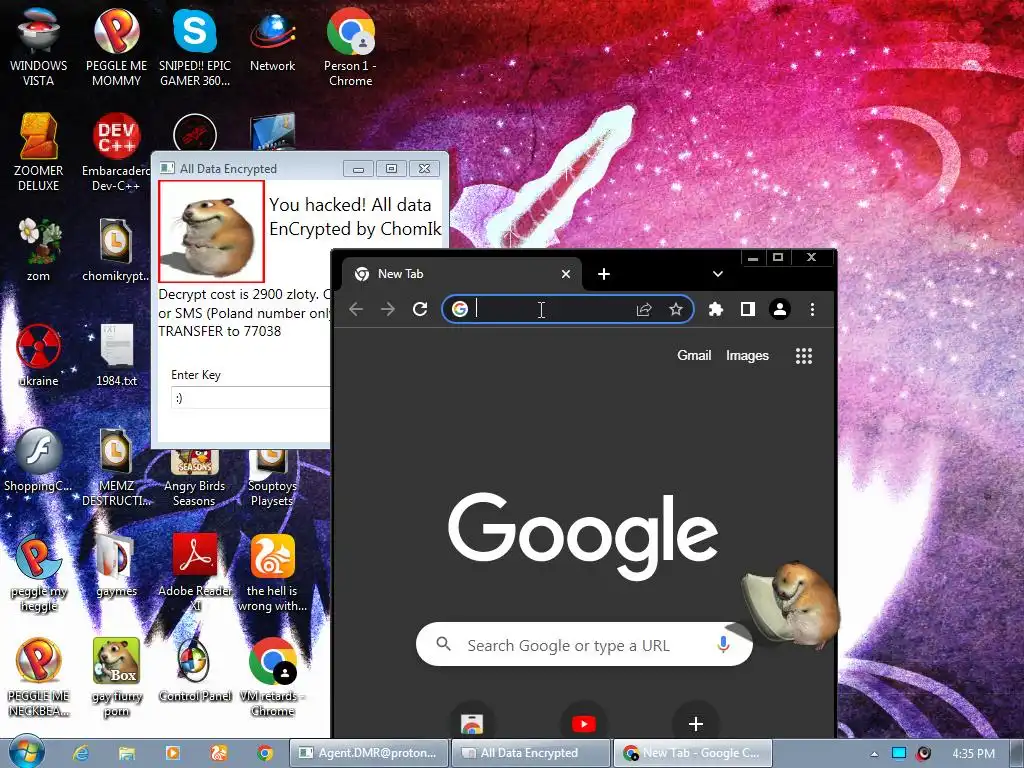Open ZOOMER DELUXE desktop icon
Viewport: 1024px width, 768px height.
pyautogui.click(x=38, y=152)
